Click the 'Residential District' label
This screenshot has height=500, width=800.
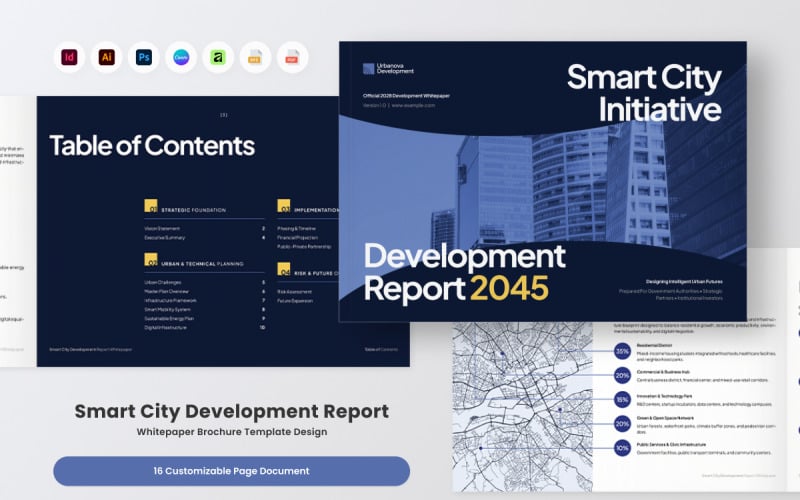pyautogui.click(x=655, y=345)
